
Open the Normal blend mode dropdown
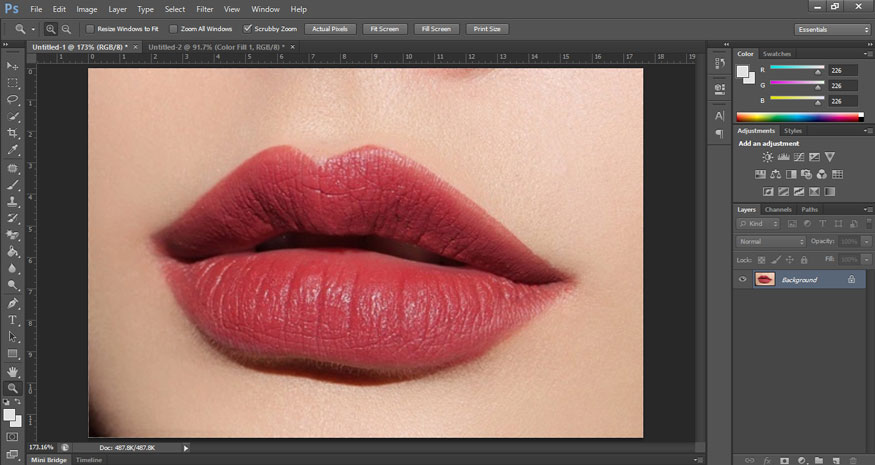point(771,242)
